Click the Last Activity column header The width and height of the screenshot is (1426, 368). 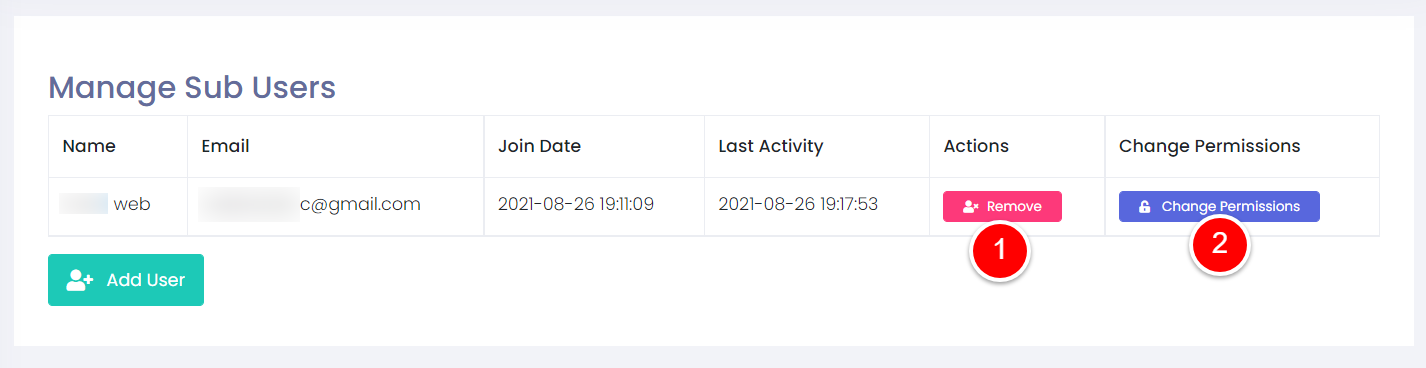[770, 146]
